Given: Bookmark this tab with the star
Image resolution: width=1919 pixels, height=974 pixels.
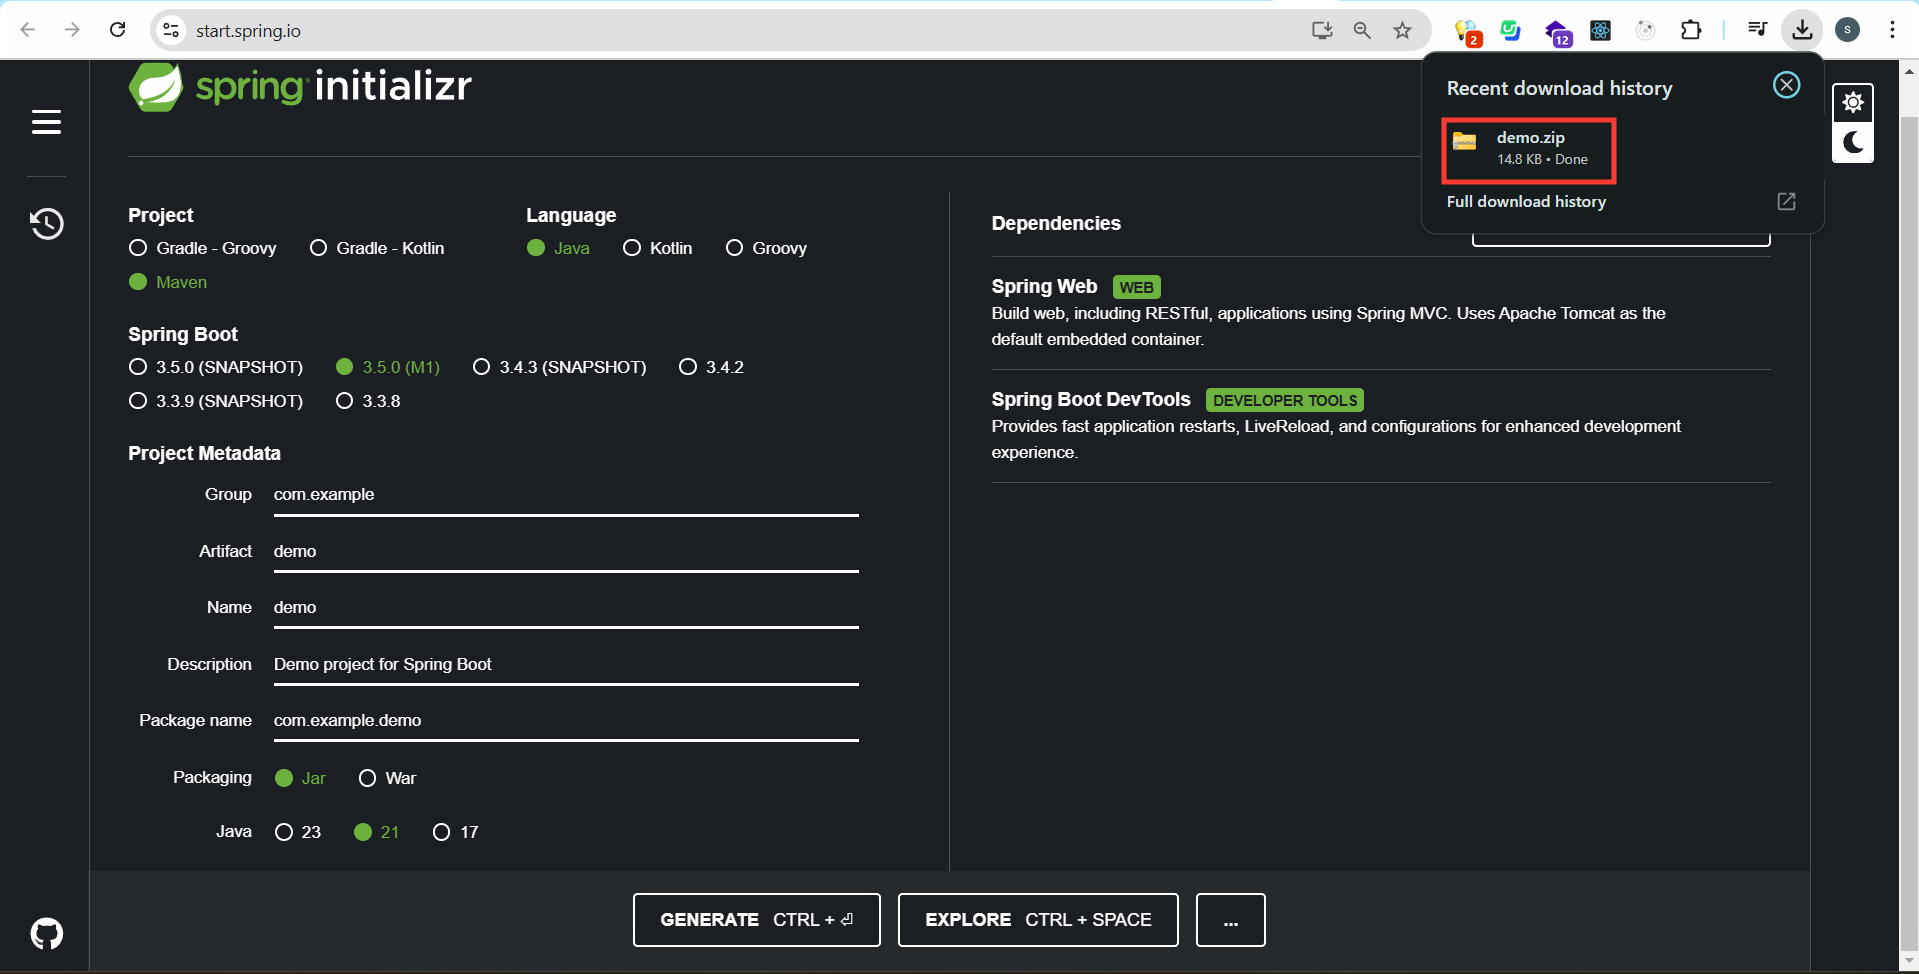Looking at the screenshot, I should click(1402, 30).
